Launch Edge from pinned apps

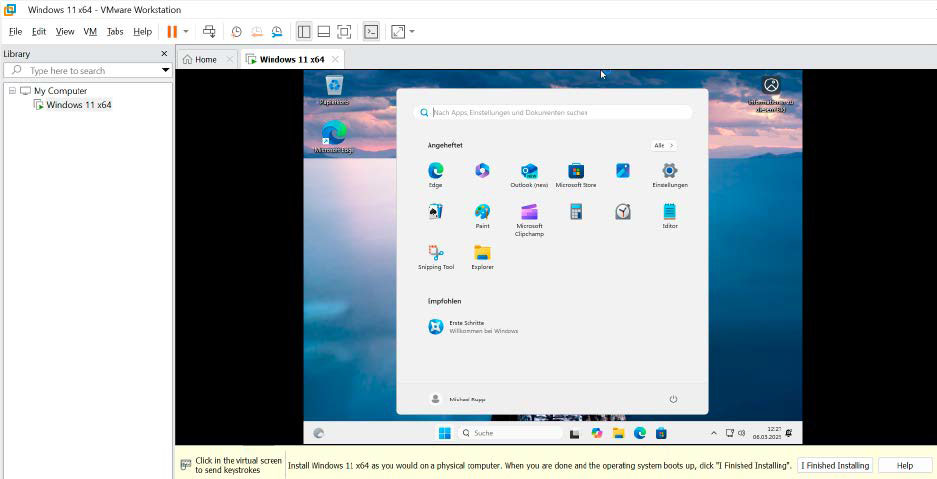click(x=436, y=175)
